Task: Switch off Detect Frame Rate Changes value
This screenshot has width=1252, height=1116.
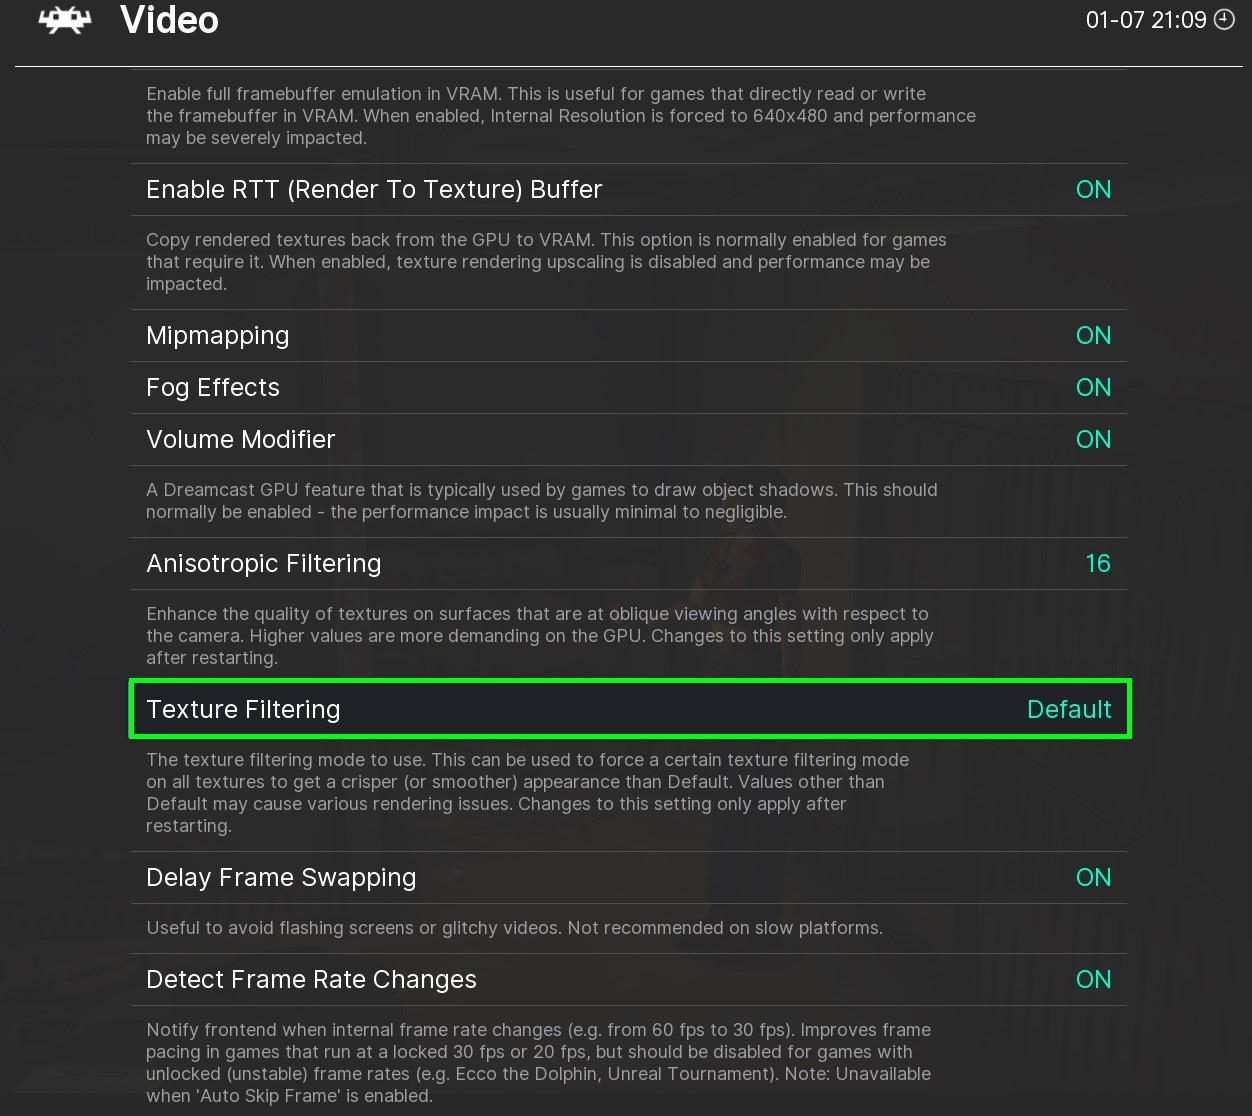Action: pos(1093,980)
